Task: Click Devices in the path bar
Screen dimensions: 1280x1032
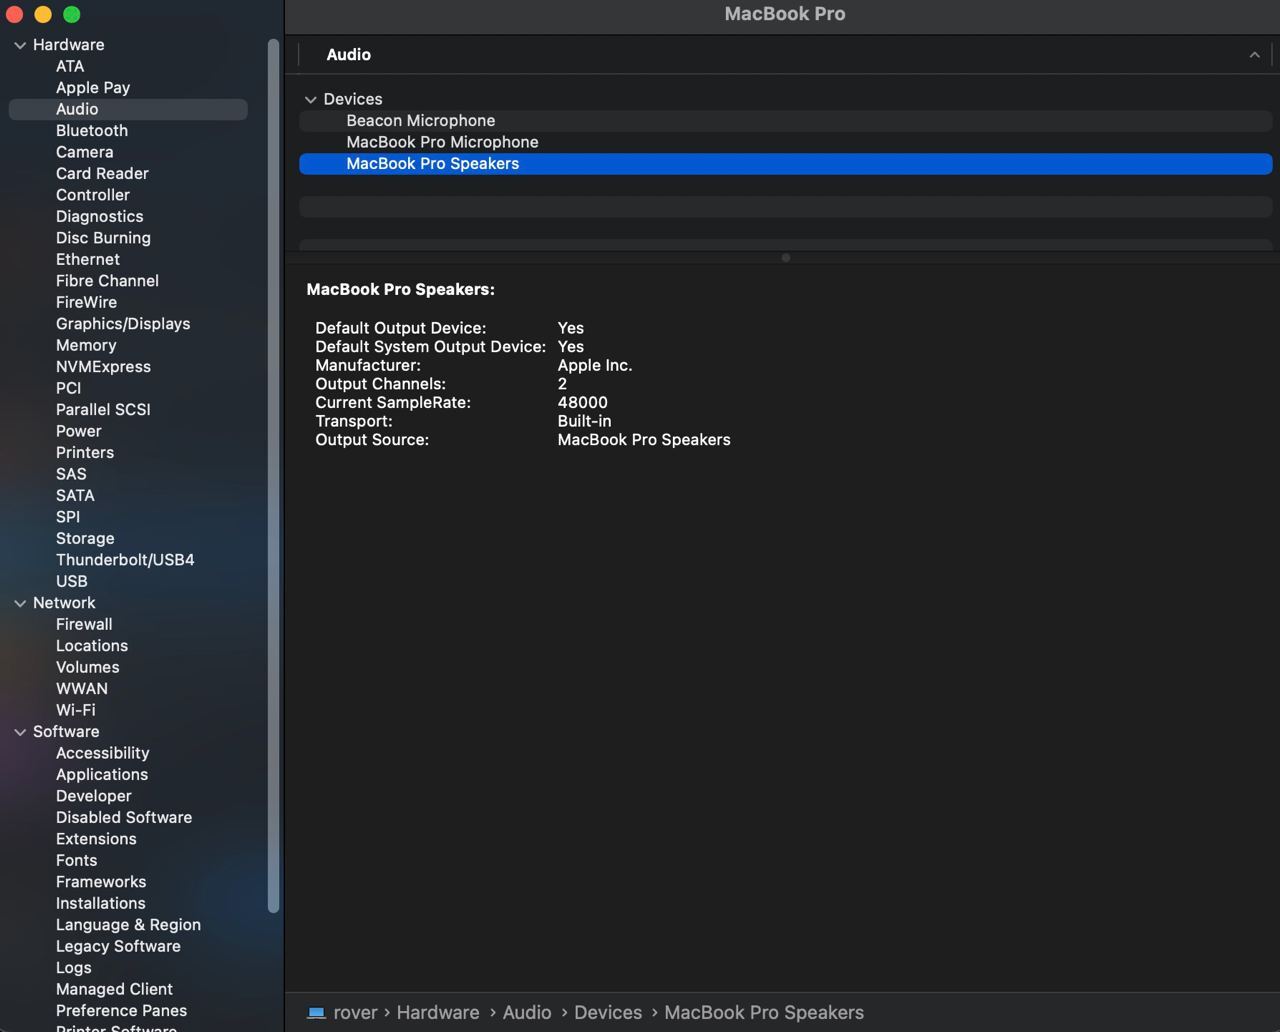Action: tap(608, 1012)
